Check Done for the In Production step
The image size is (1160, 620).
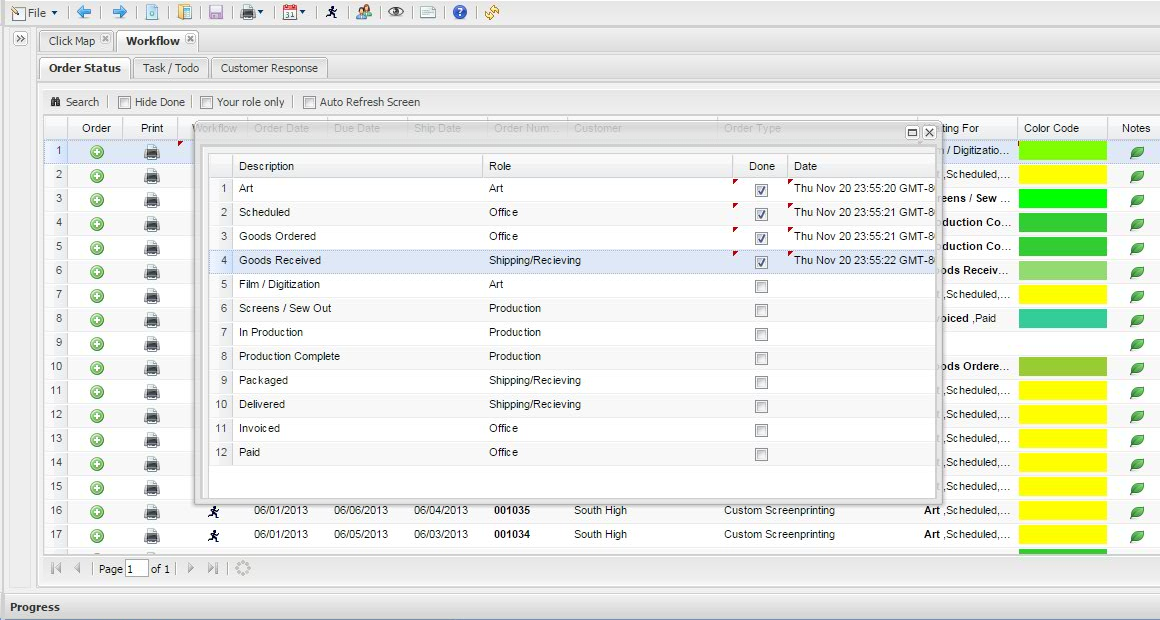[x=761, y=334]
